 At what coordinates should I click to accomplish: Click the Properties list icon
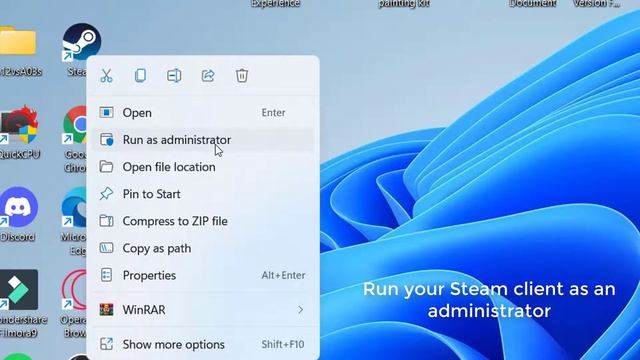tap(106, 275)
